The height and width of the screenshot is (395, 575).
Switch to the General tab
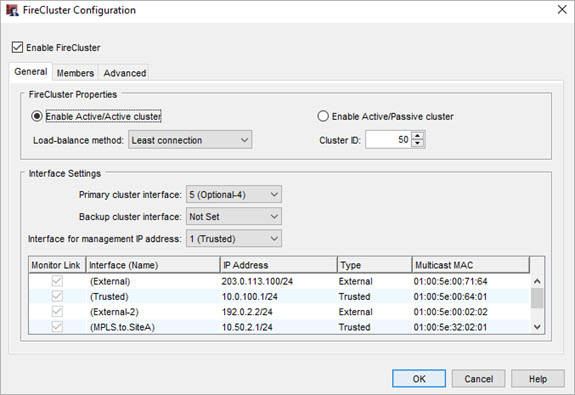click(31, 72)
